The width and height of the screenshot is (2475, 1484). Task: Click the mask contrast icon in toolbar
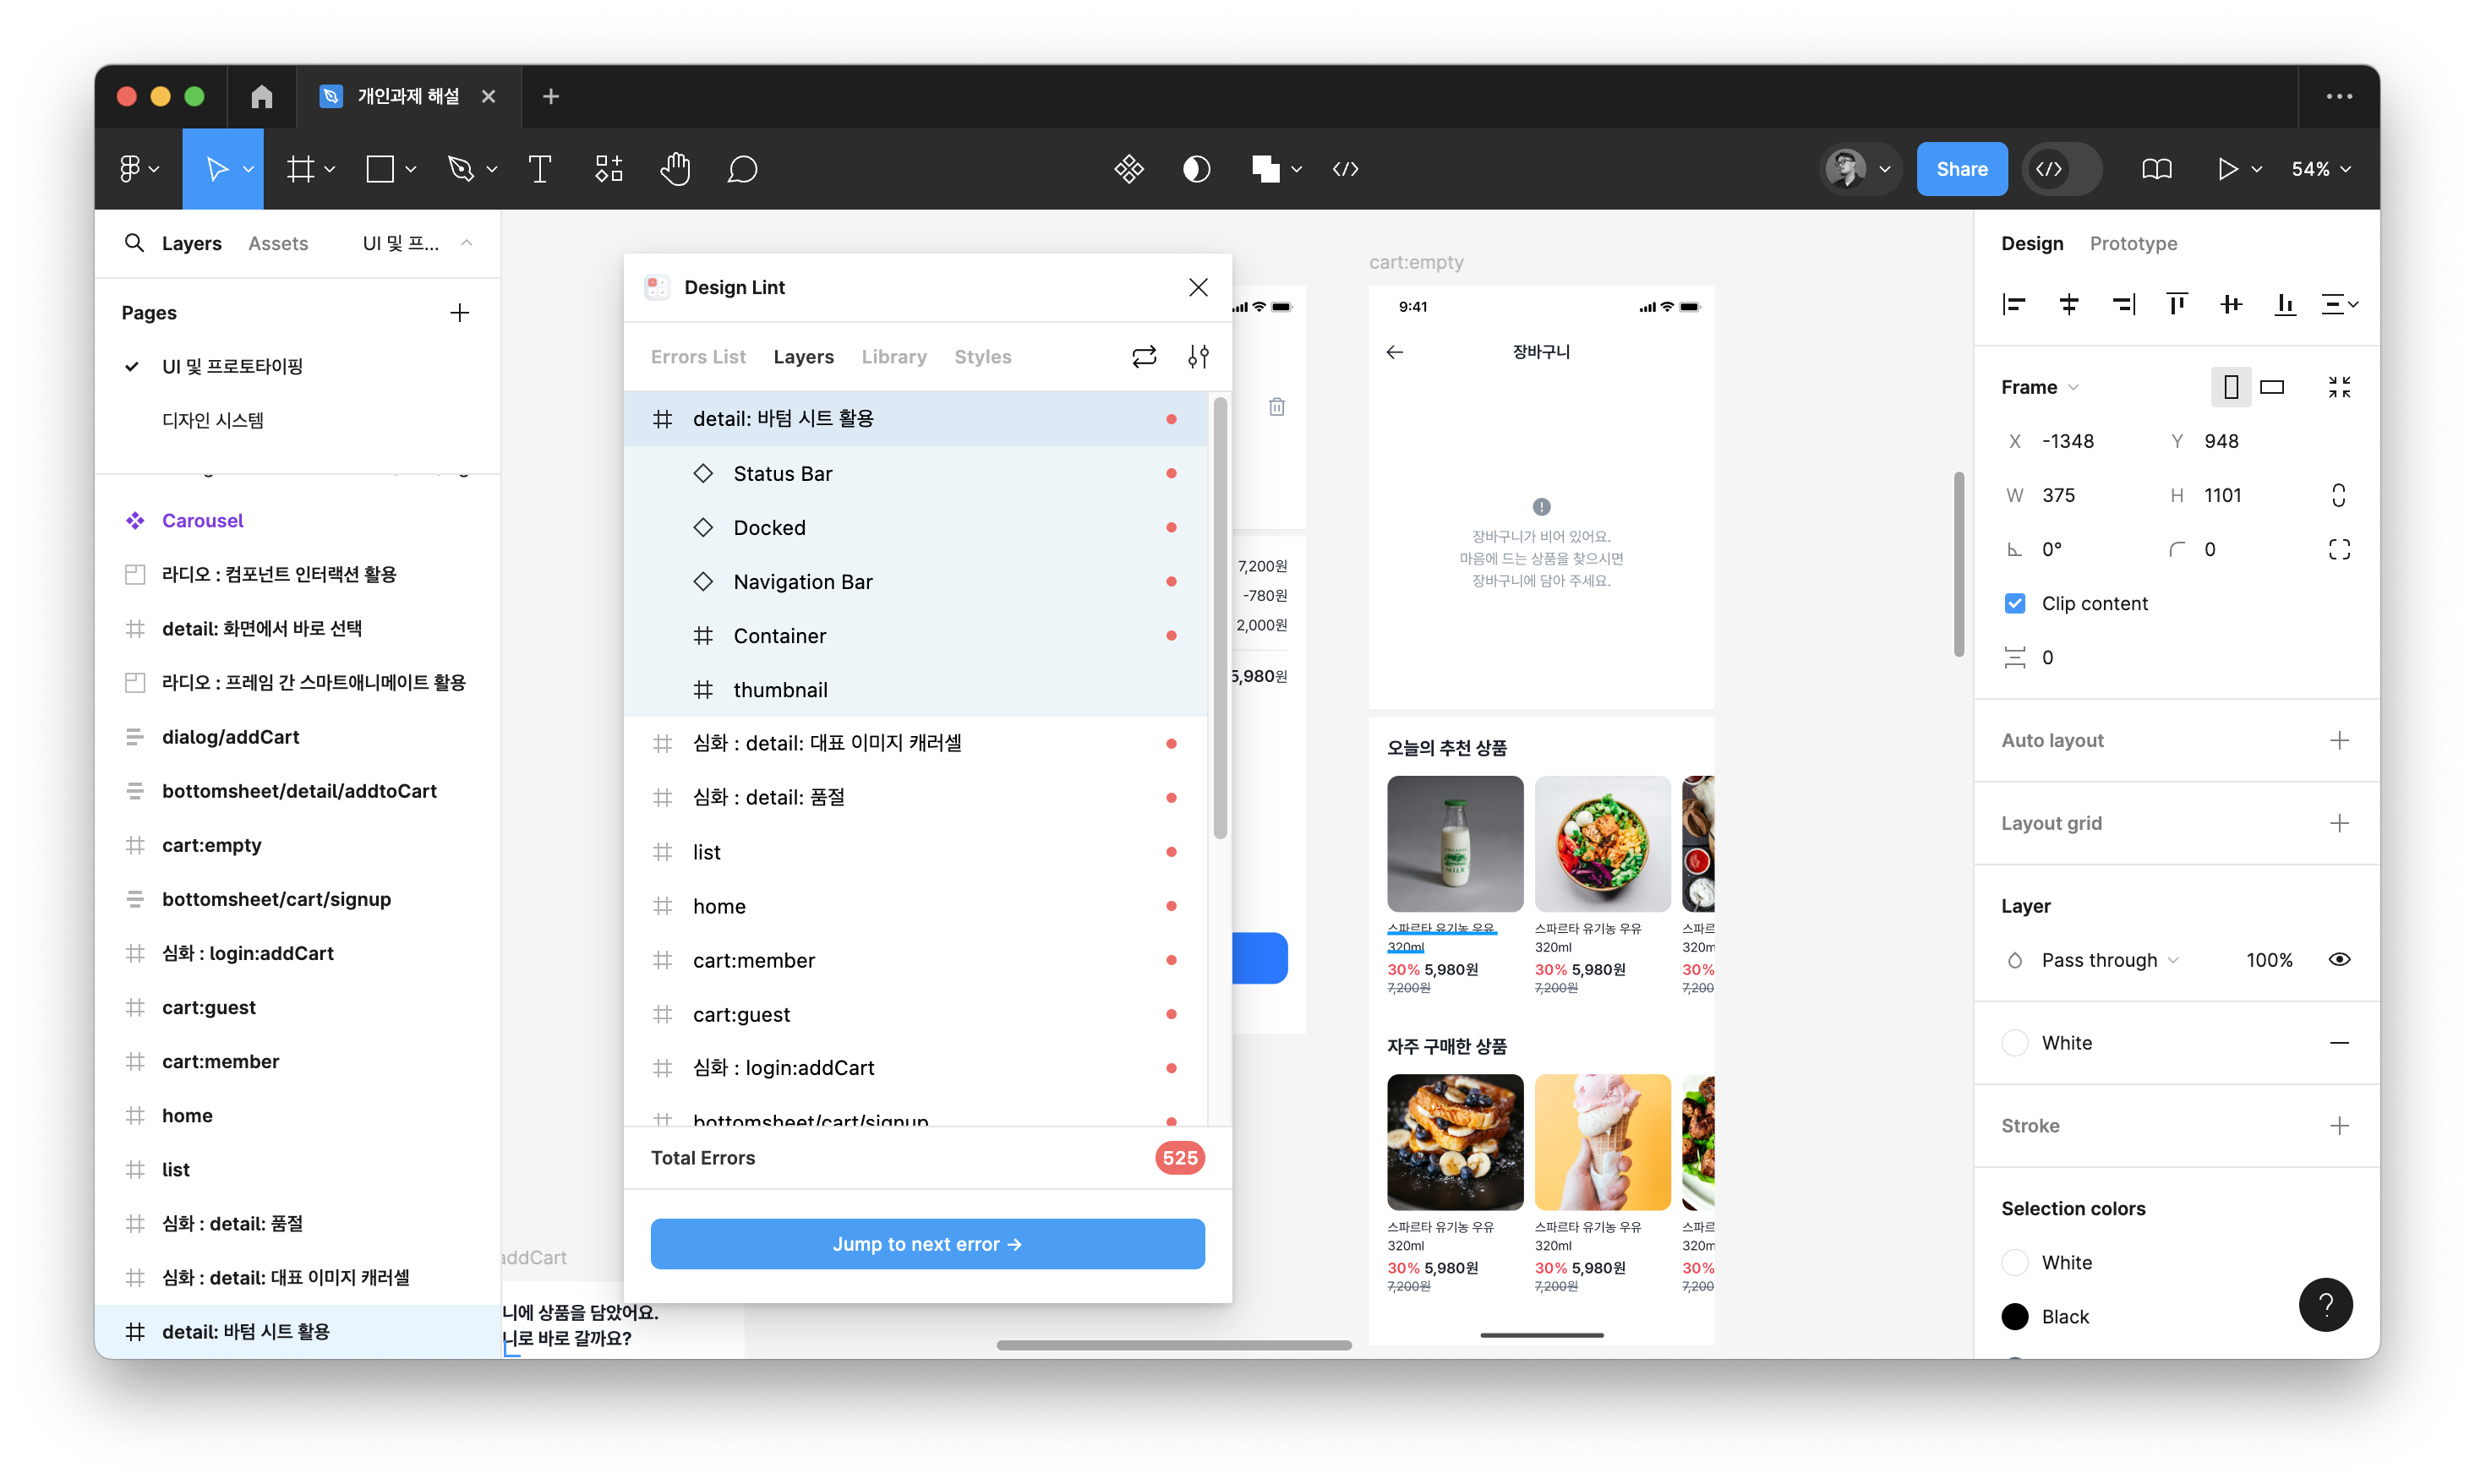point(1196,169)
